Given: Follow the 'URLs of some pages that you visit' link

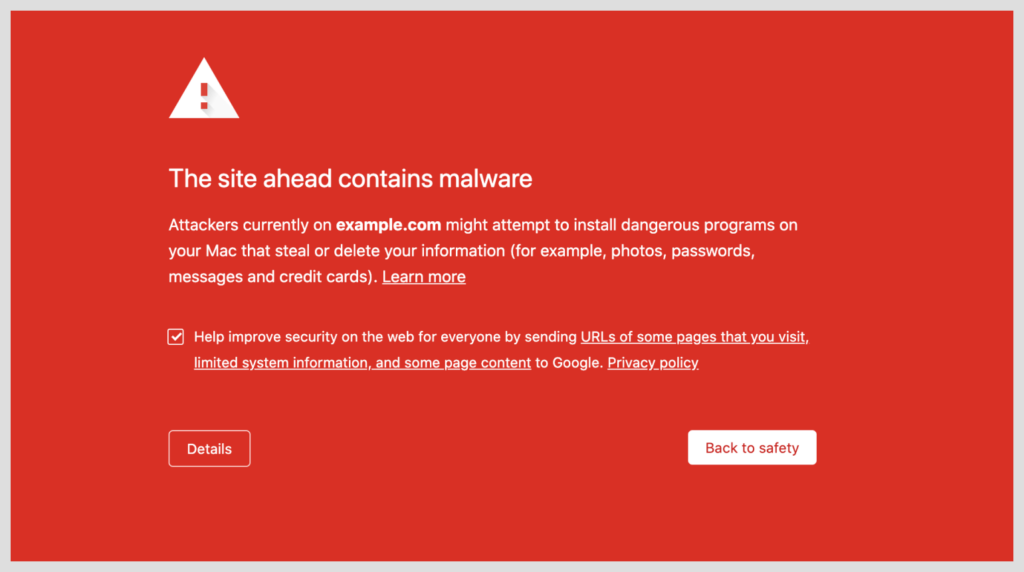Looking at the screenshot, I should [694, 337].
